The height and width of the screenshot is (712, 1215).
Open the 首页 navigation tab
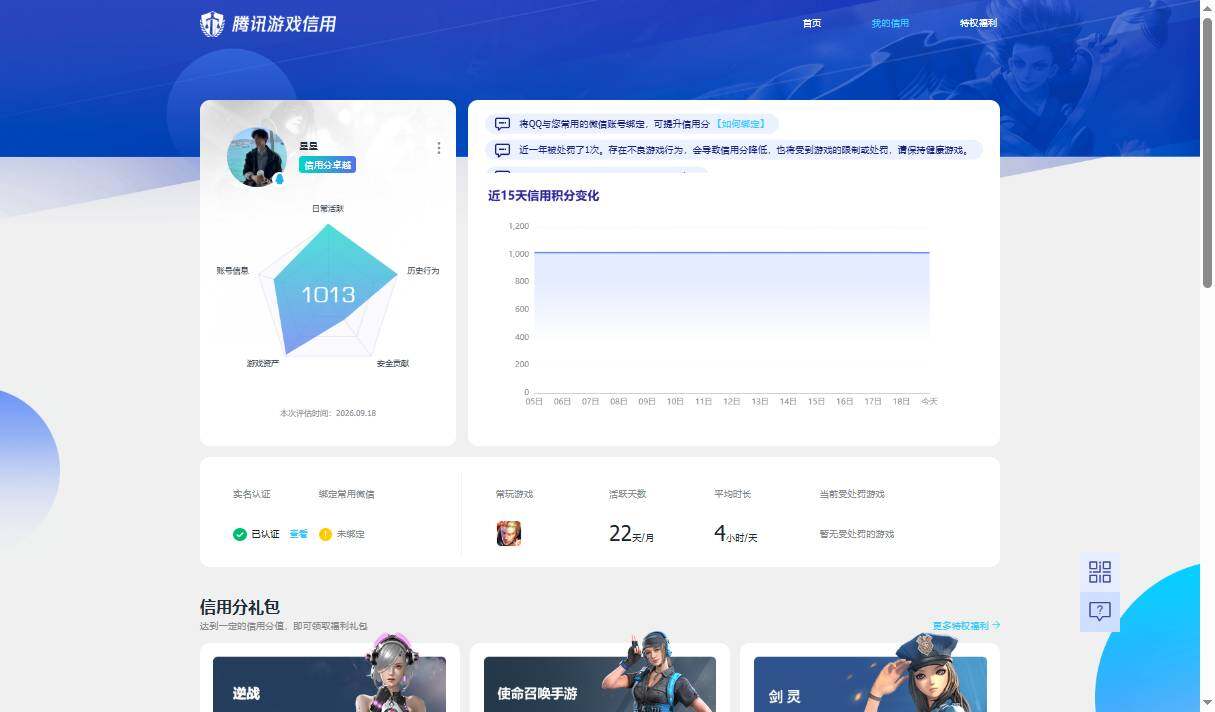click(x=812, y=23)
